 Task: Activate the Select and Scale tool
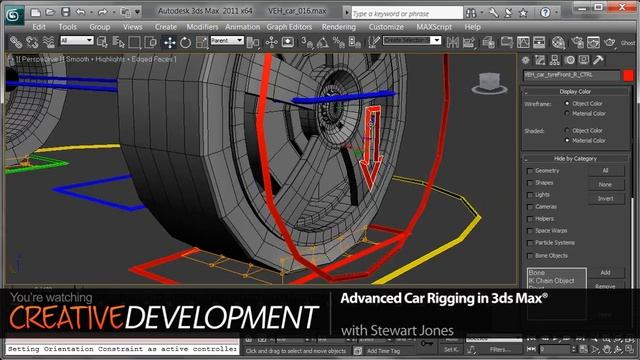coord(202,42)
